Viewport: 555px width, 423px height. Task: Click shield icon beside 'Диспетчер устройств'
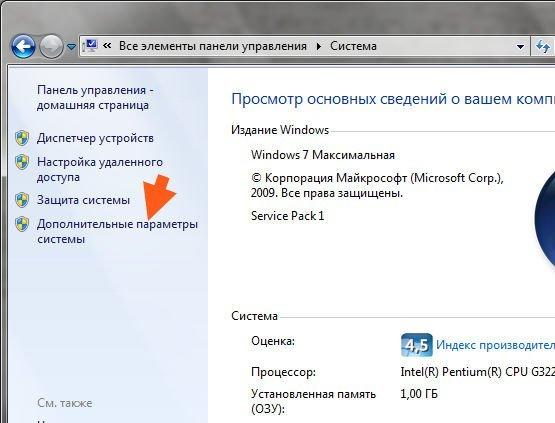(22, 138)
